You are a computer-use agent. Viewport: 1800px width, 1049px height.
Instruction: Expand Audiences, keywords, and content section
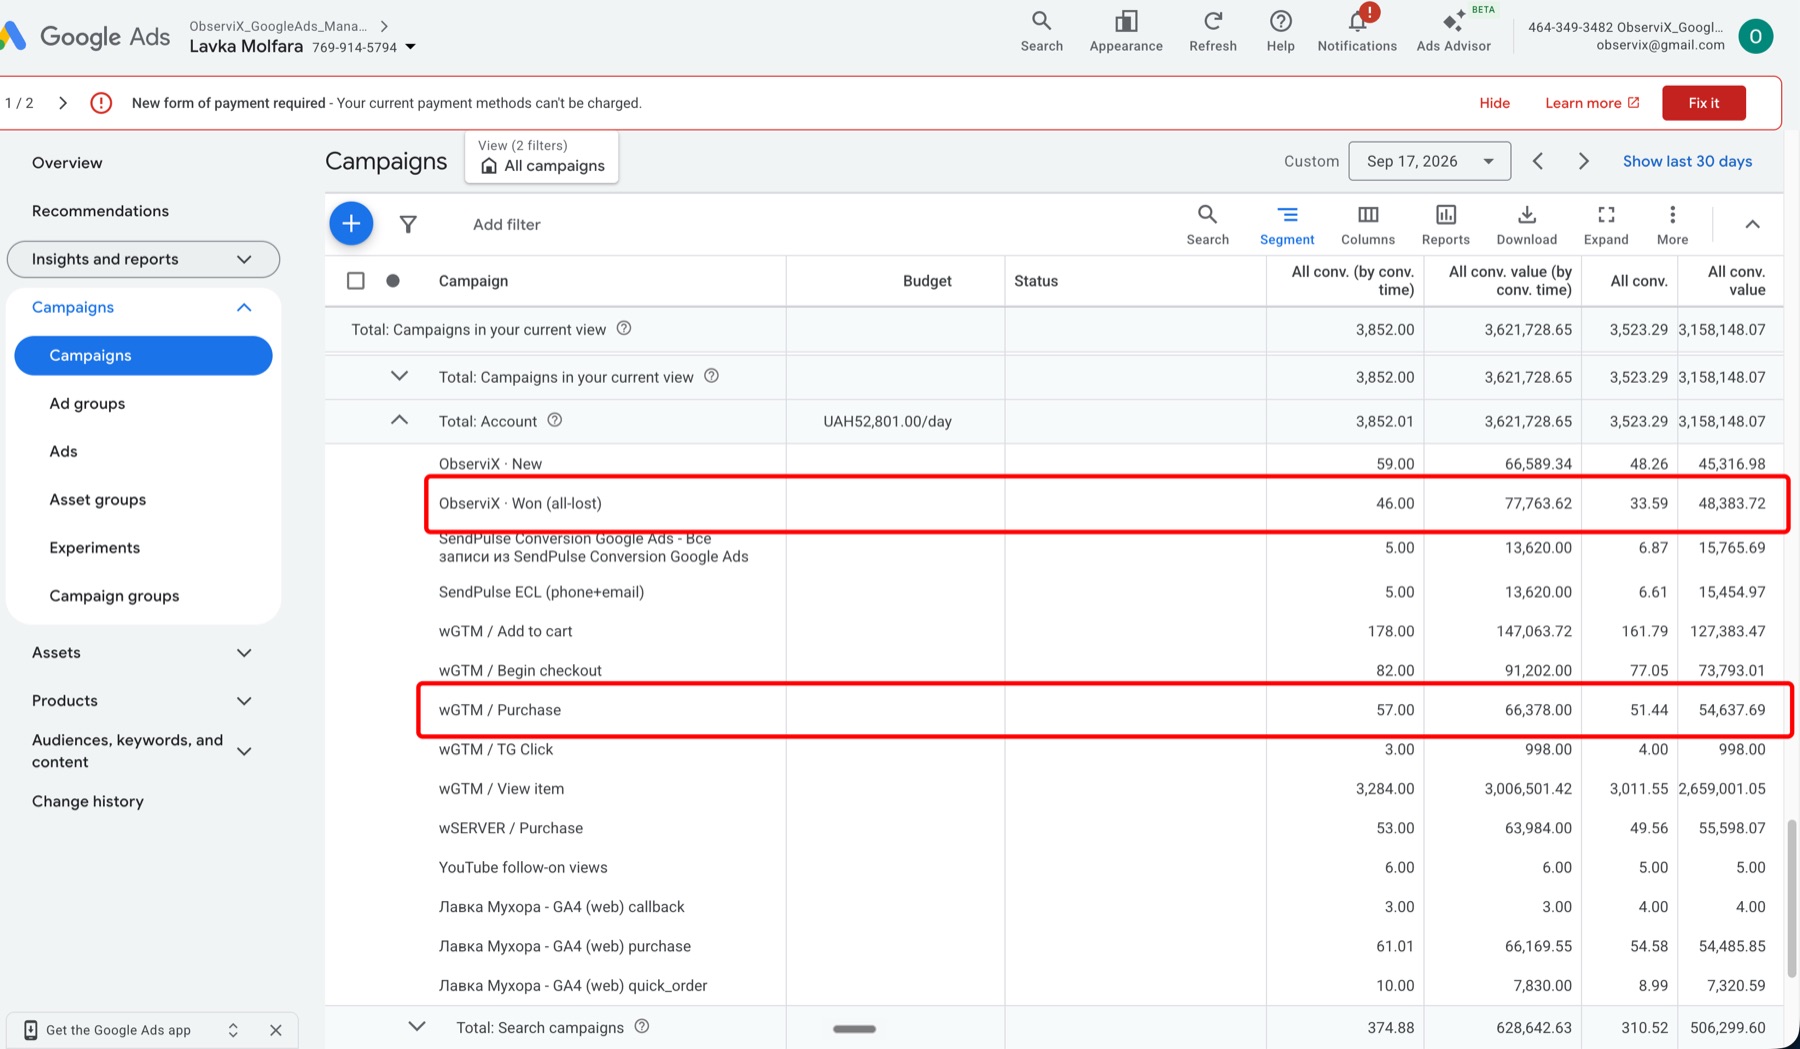coord(243,751)
